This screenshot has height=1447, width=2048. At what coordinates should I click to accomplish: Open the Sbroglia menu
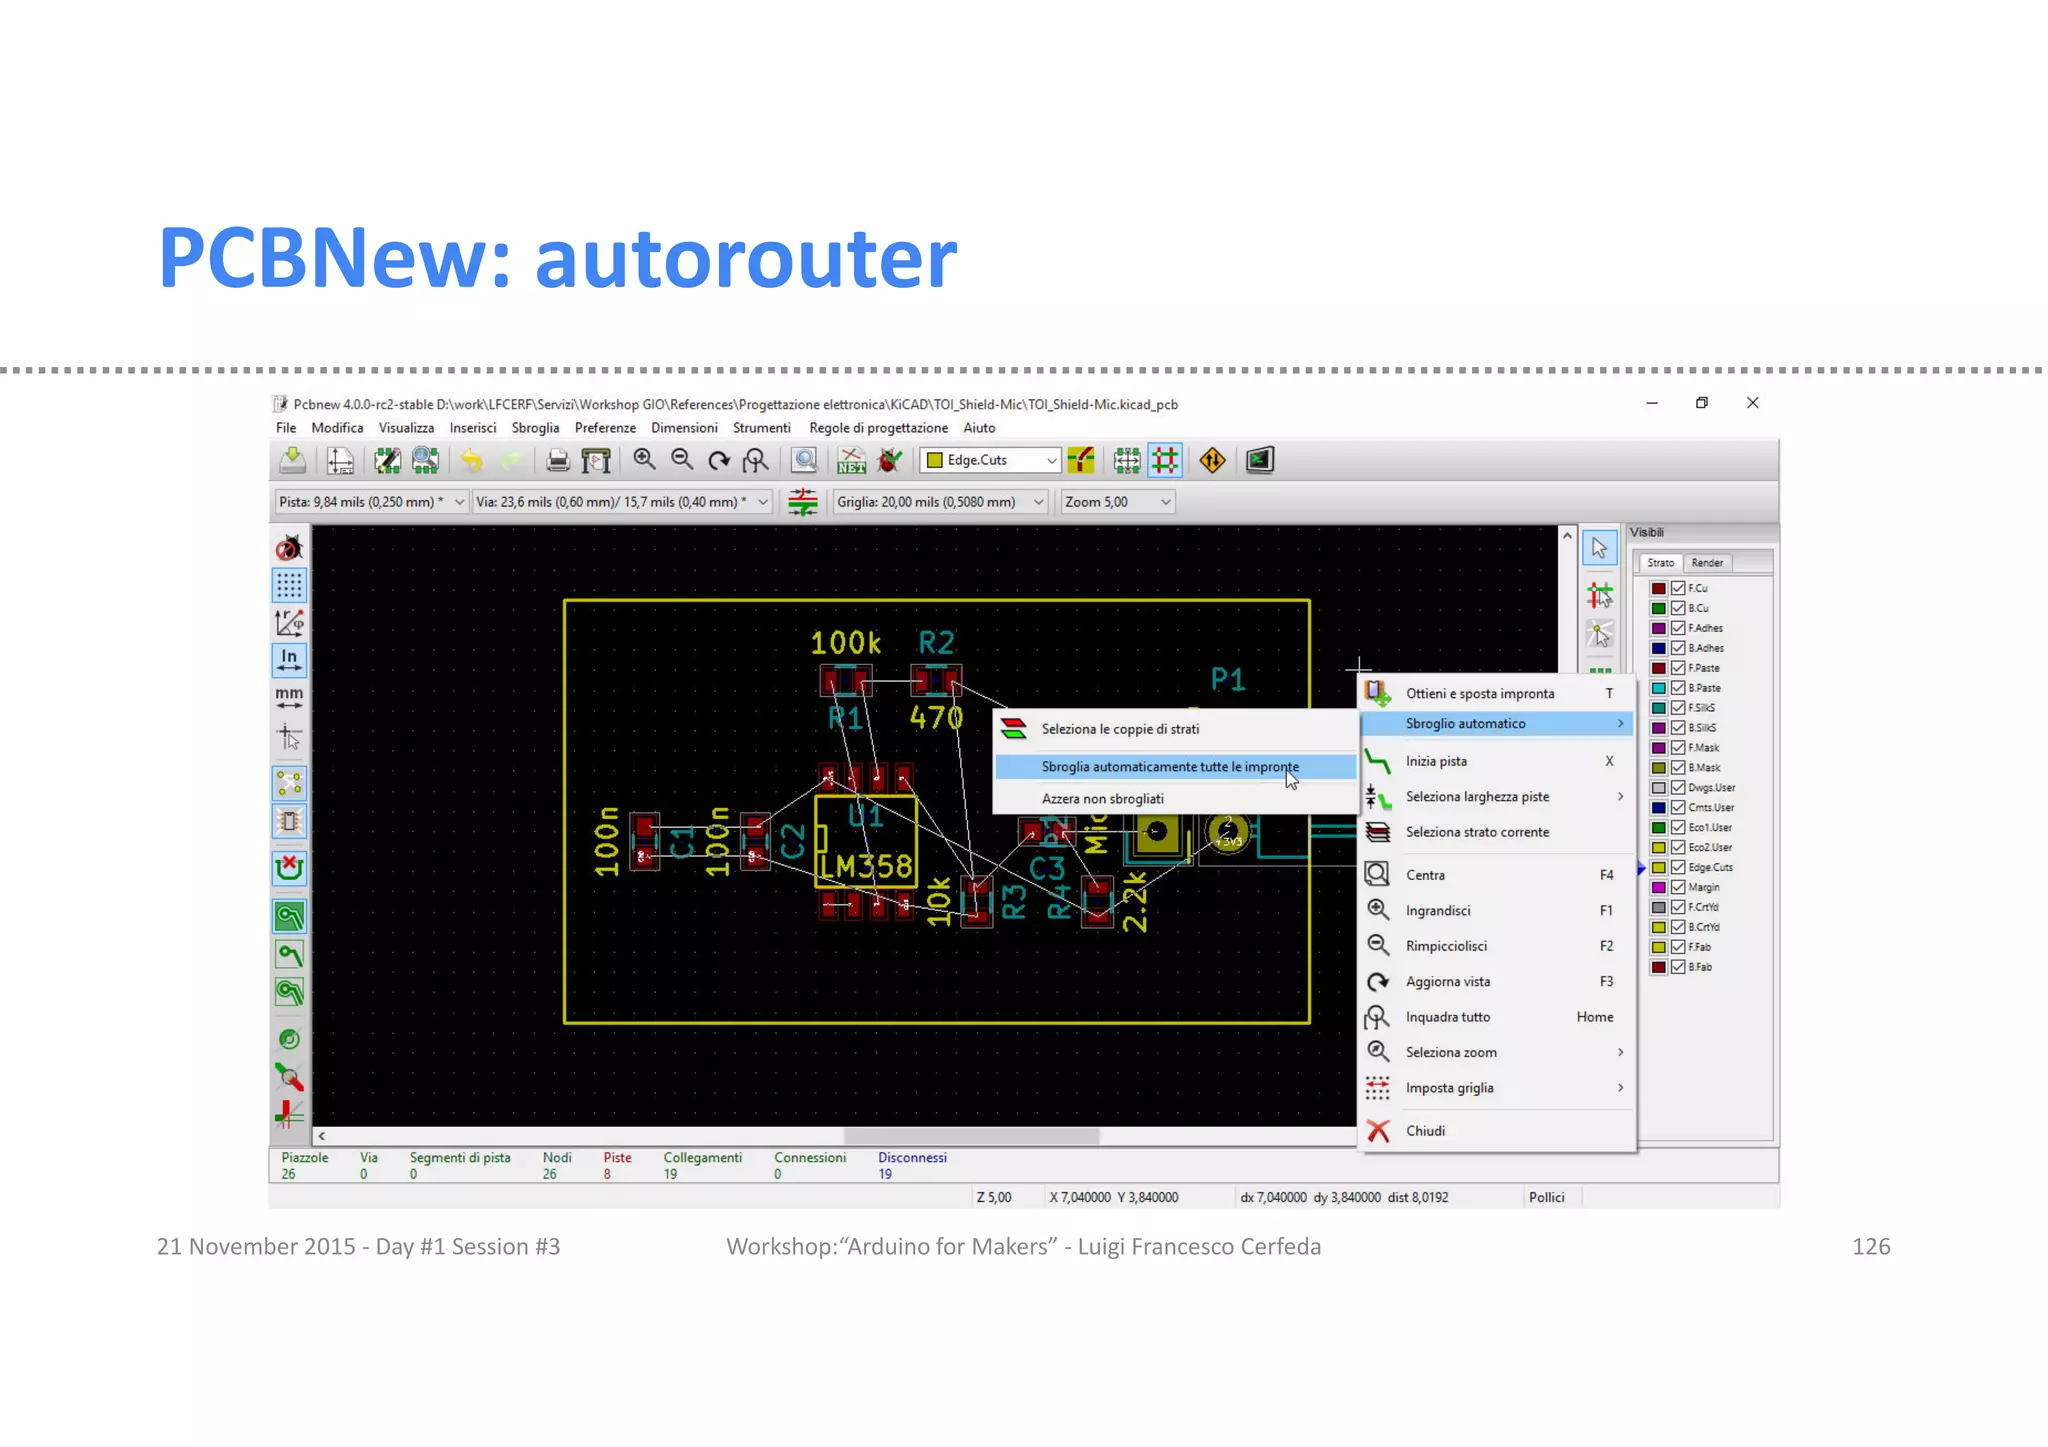coord(535,428)
